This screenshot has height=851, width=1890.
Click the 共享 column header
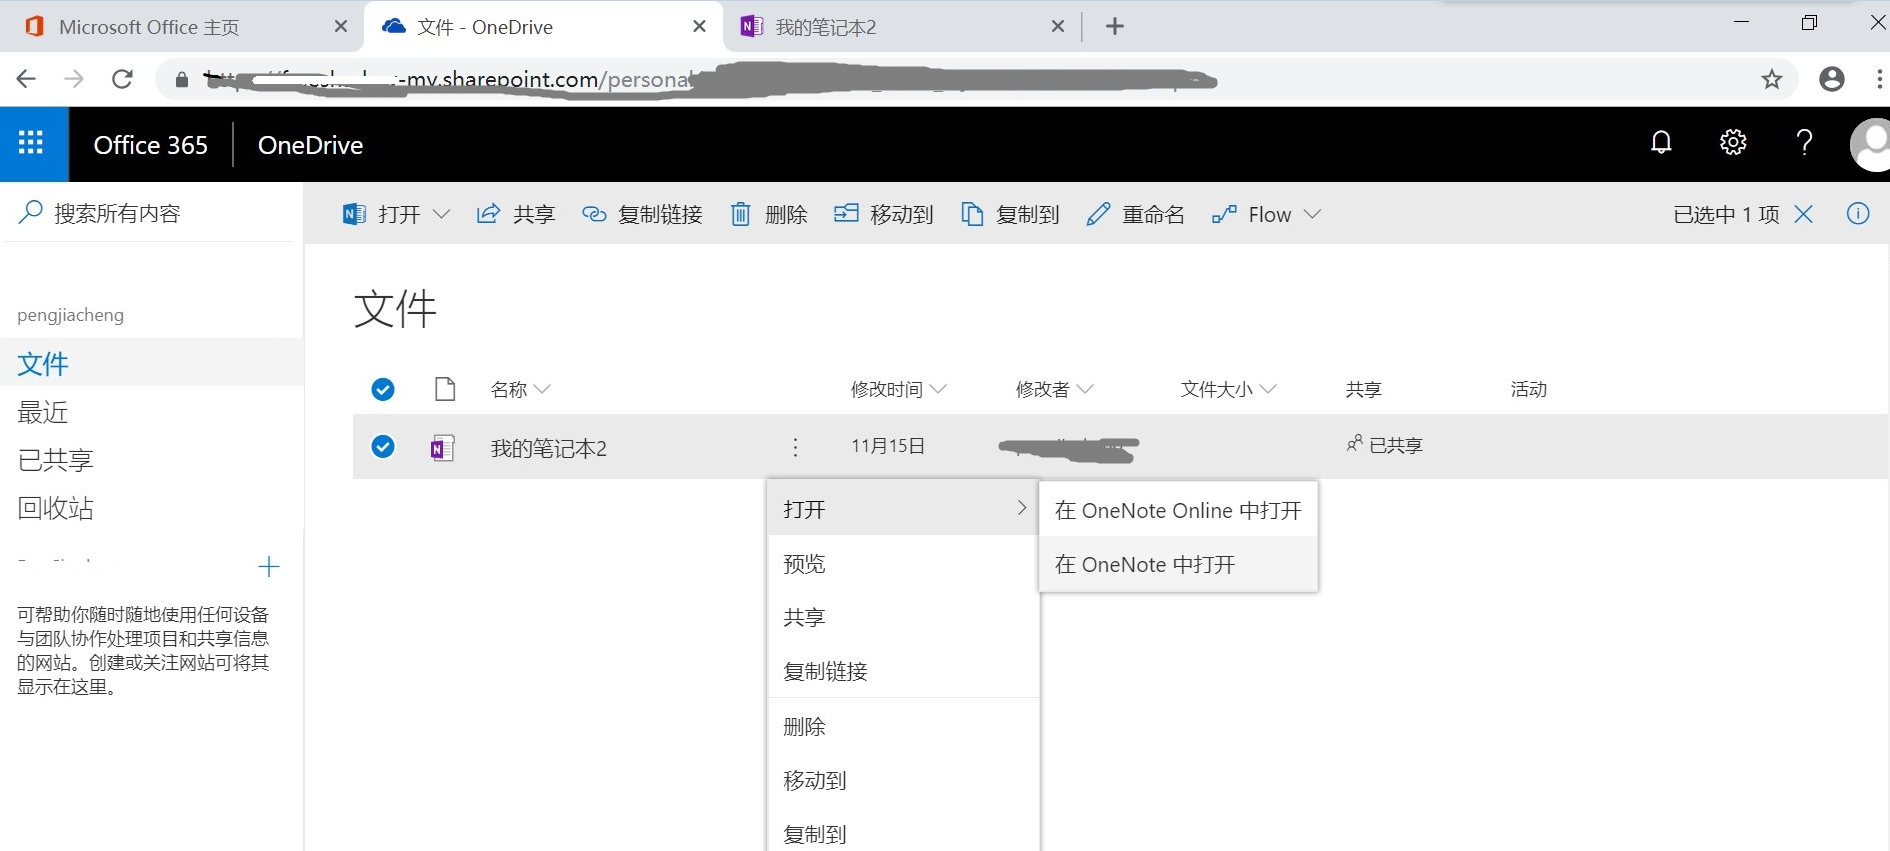1364,389
